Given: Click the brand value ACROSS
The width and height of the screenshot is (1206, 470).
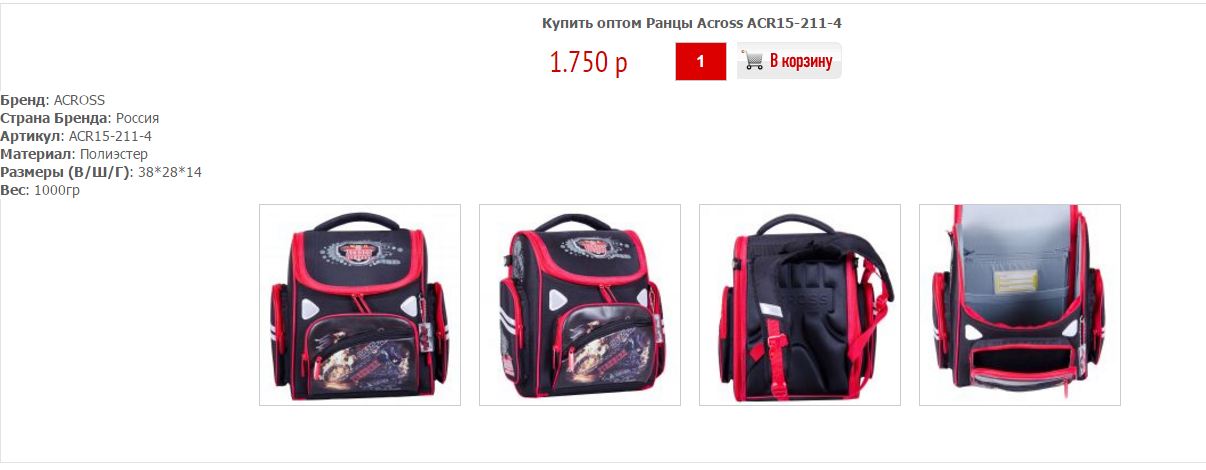Looking at the screenshot, I should coord(79,100).
